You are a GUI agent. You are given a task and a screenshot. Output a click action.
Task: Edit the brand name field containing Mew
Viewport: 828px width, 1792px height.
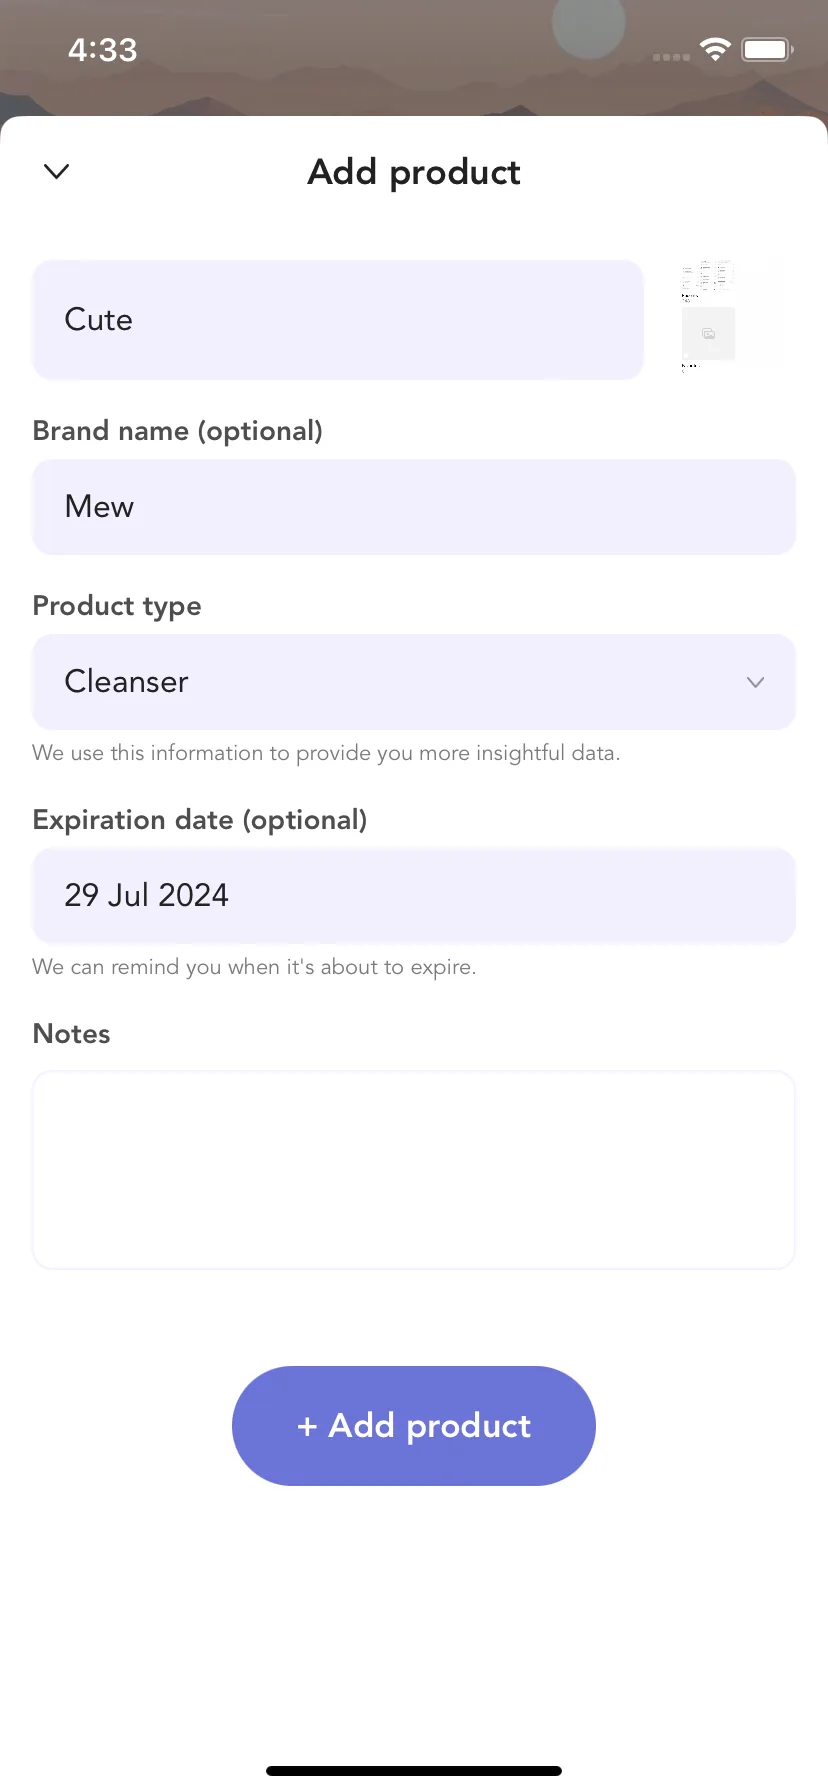[x=414, y=507]
